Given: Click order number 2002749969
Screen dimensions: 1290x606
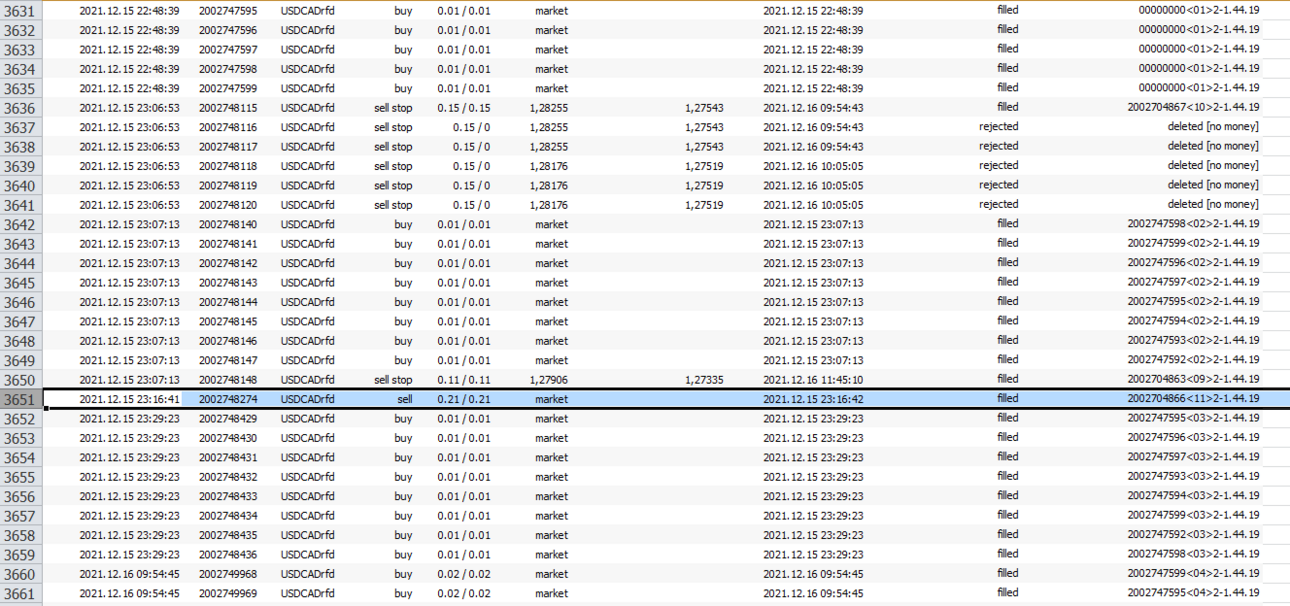Looking at the screenshot, I should pos(228,593).
